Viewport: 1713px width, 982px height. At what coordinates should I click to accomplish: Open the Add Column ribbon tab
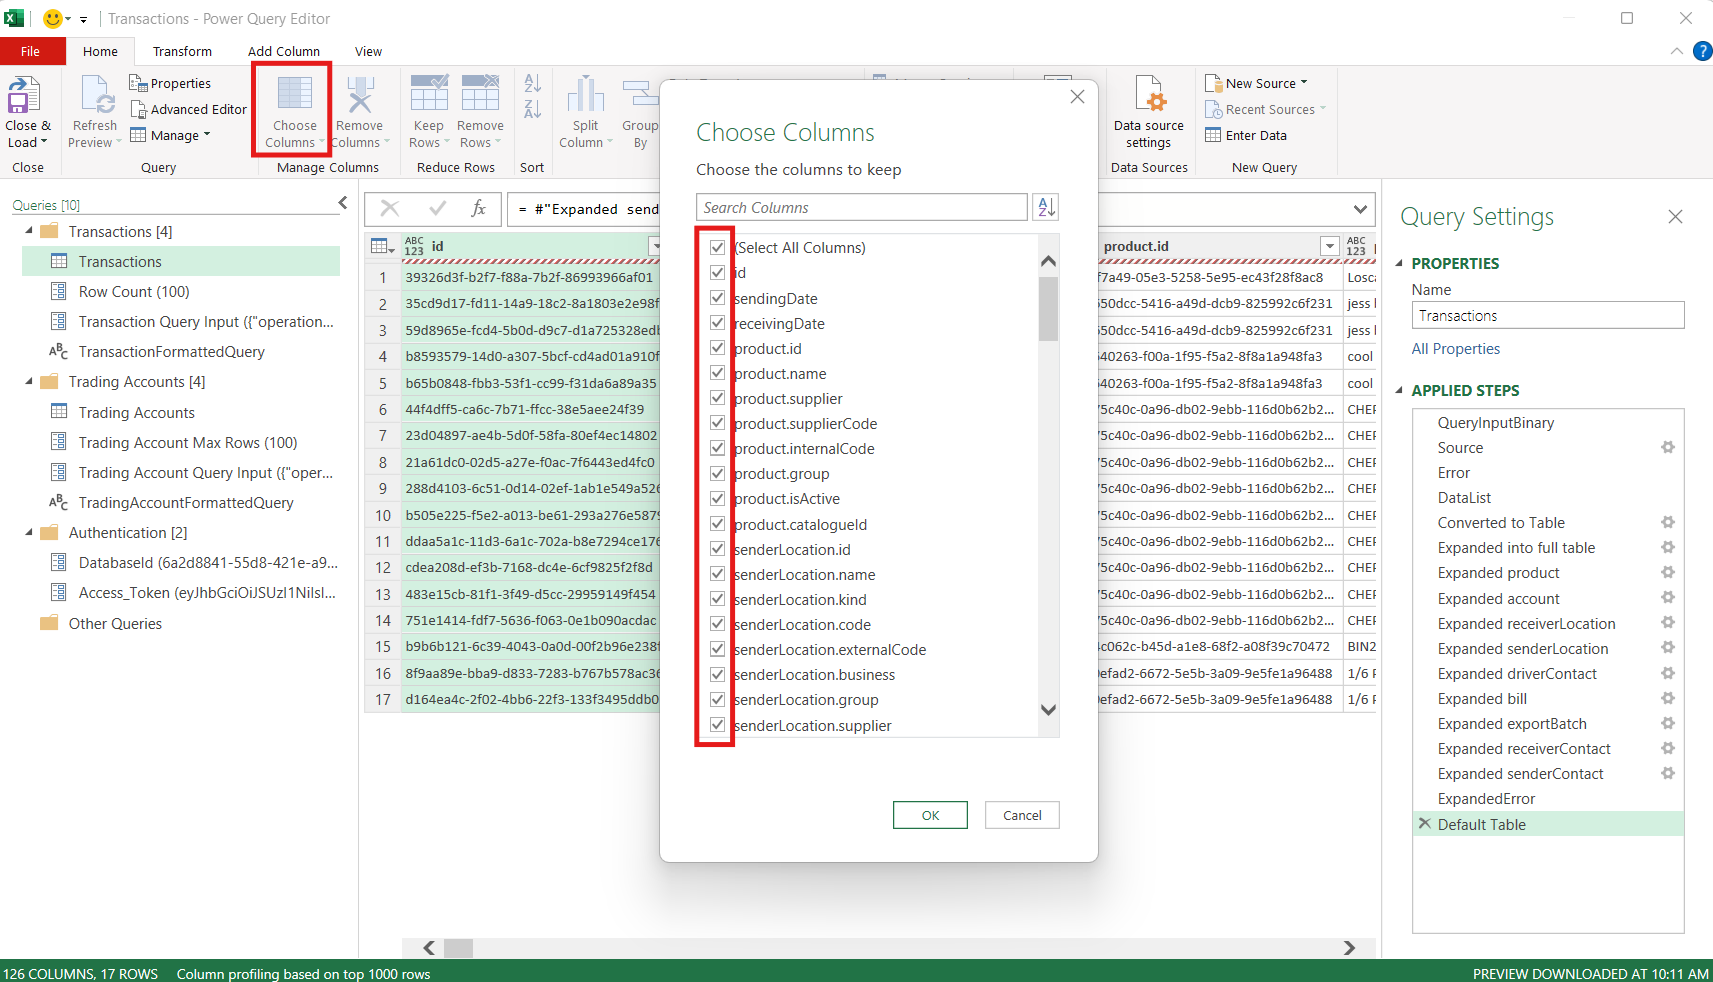coord(283,51)
